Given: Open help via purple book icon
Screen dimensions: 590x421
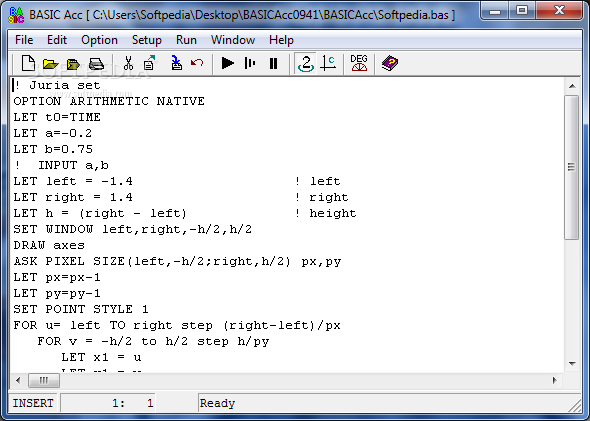Looking at the screenshot, I should pyautogui.click(x=389, y=63).
